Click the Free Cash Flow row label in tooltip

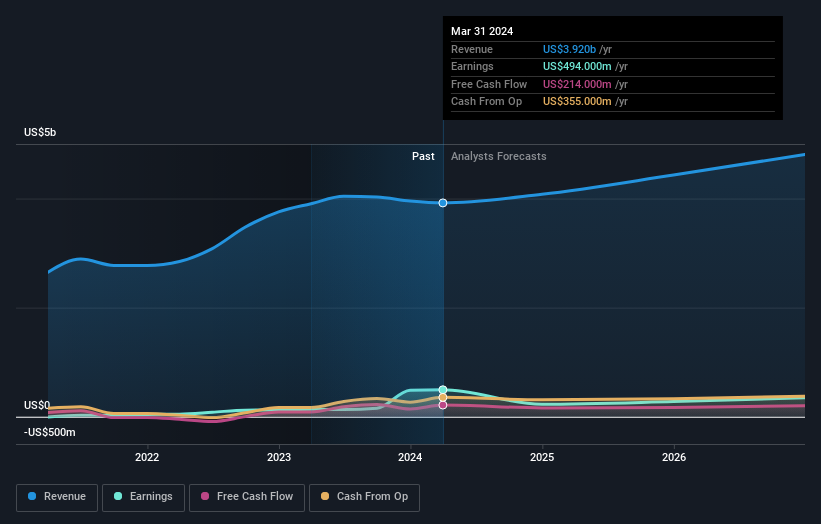pos(489,84)
